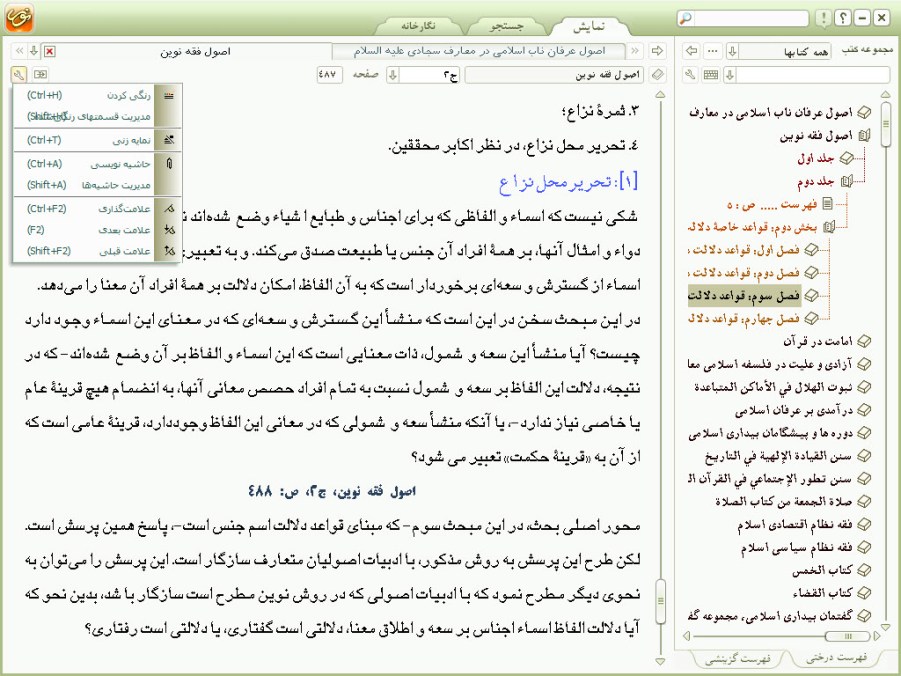Viewport: 901px width, 676px height.
Task: Click the down arrow of the text pane scrollbar
Action: click(660, 662)
